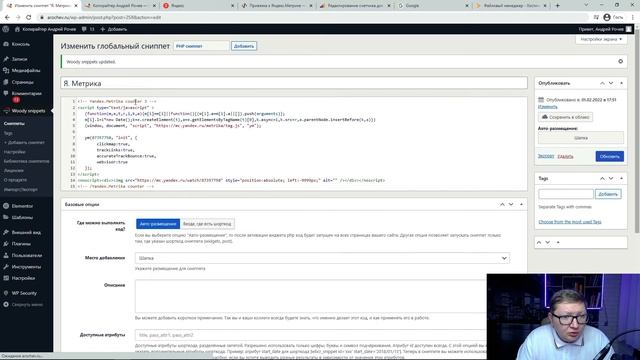Image resolution: width=640 pixels, height=360 pixels.
Task: Click the snippet title field Я. Метрика
Action: 294,83
